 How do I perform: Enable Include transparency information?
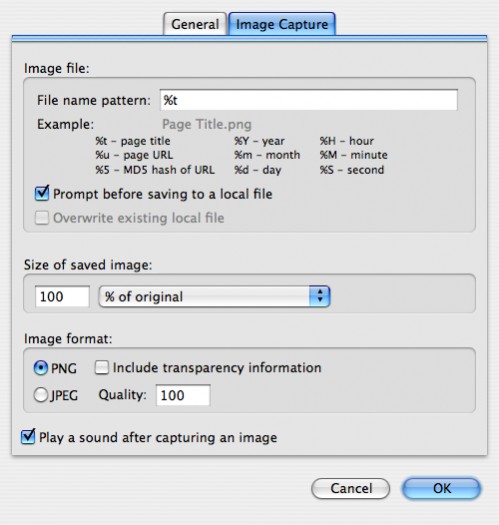tap(102, 367)
